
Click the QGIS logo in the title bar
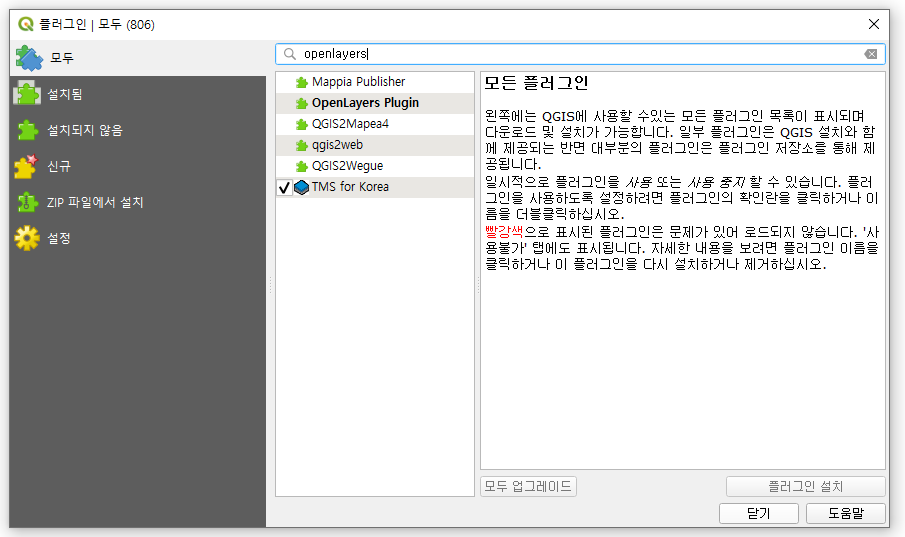click(26, 24)
